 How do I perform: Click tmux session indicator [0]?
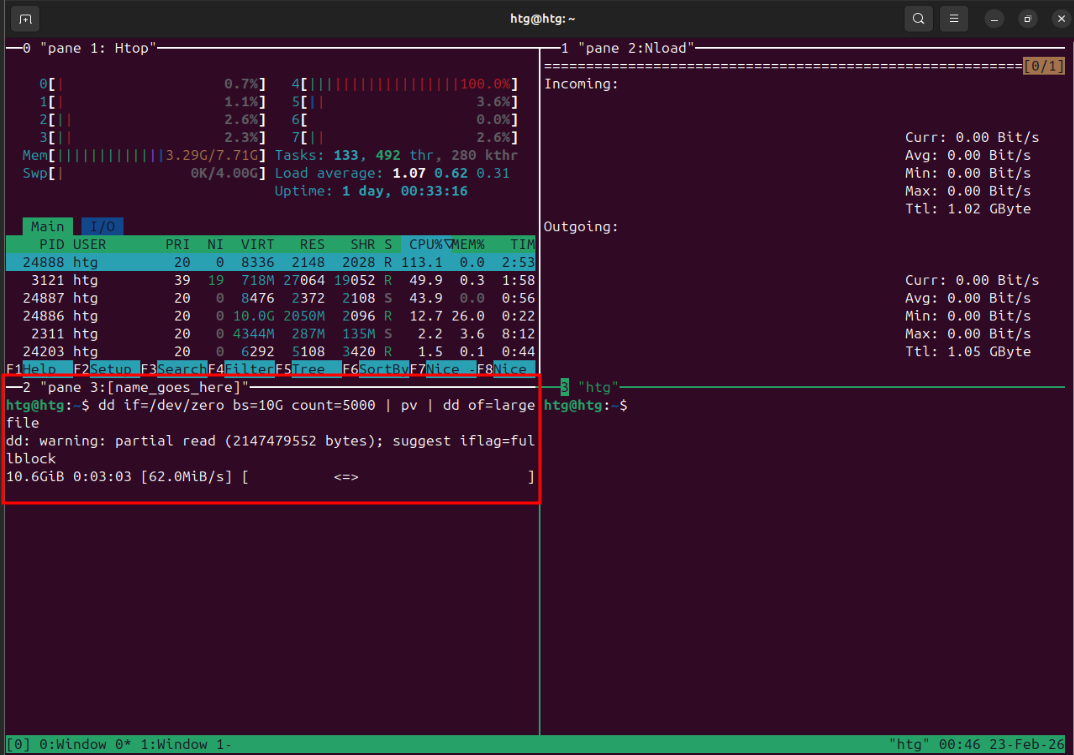tap(18, 745)
